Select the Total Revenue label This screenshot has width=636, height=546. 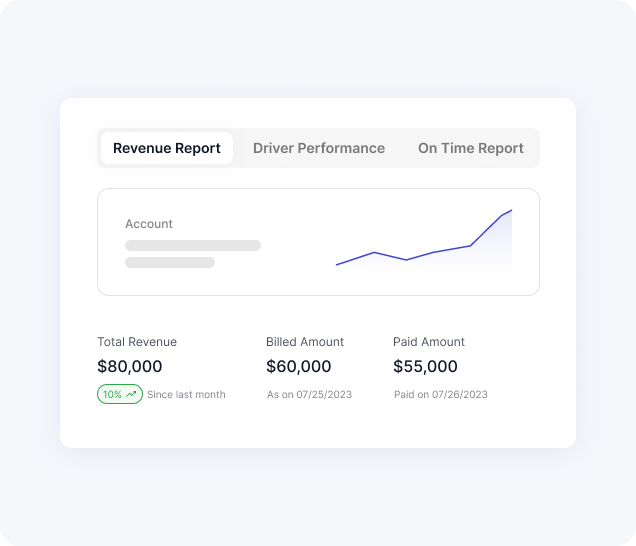tap(137, 342)
